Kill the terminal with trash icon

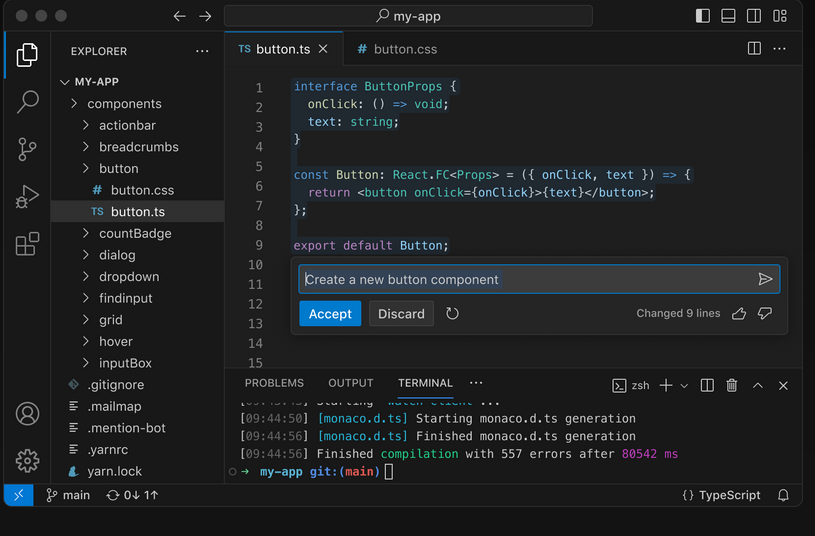pyautogui.click(x=732, y=385)
